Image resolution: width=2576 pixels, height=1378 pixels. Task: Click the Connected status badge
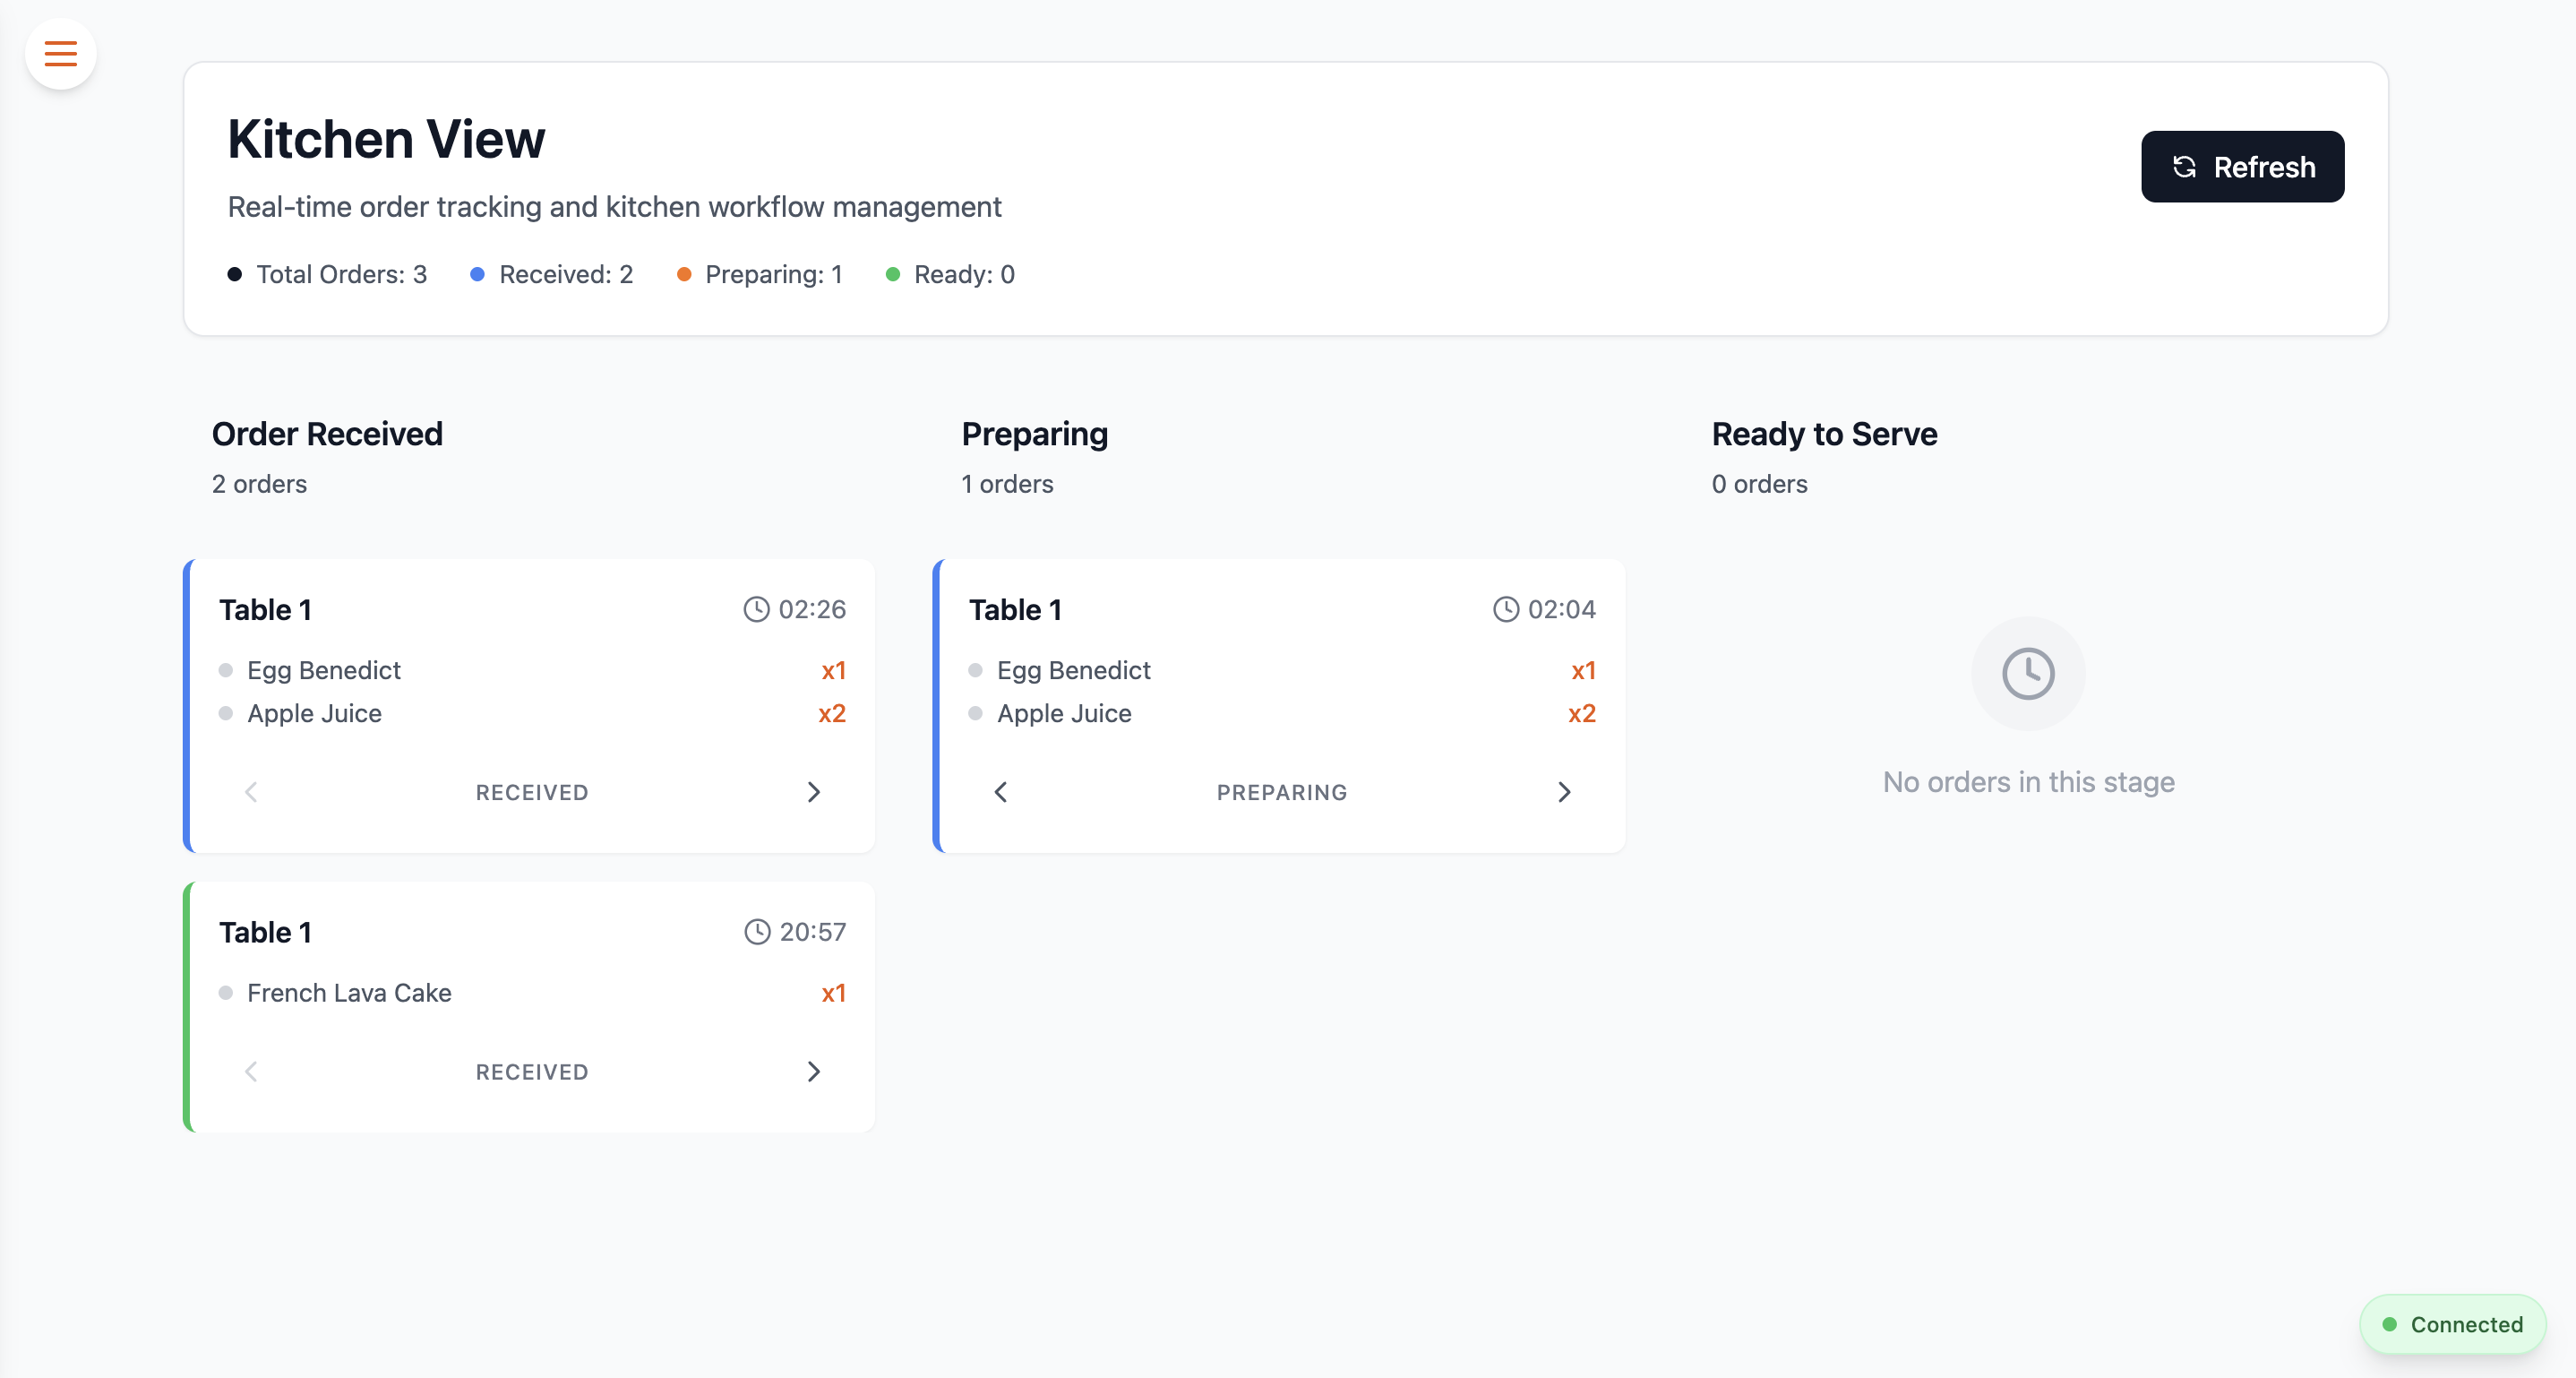[x=2452, y=1324]
